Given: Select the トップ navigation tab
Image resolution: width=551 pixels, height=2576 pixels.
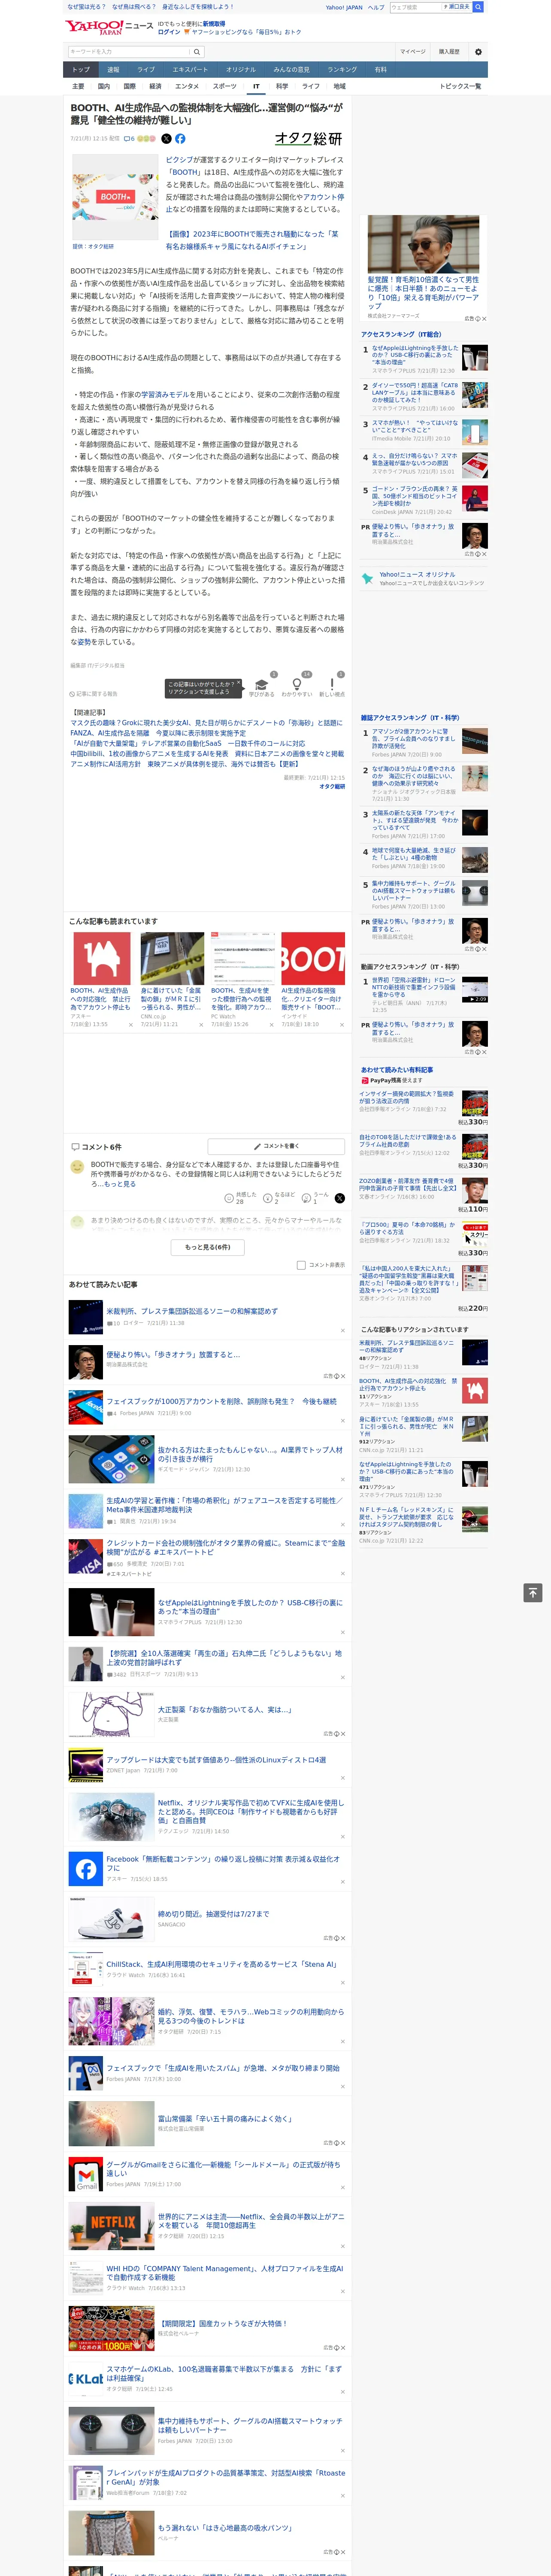Looking at the screenshot, I should [81, 70].
